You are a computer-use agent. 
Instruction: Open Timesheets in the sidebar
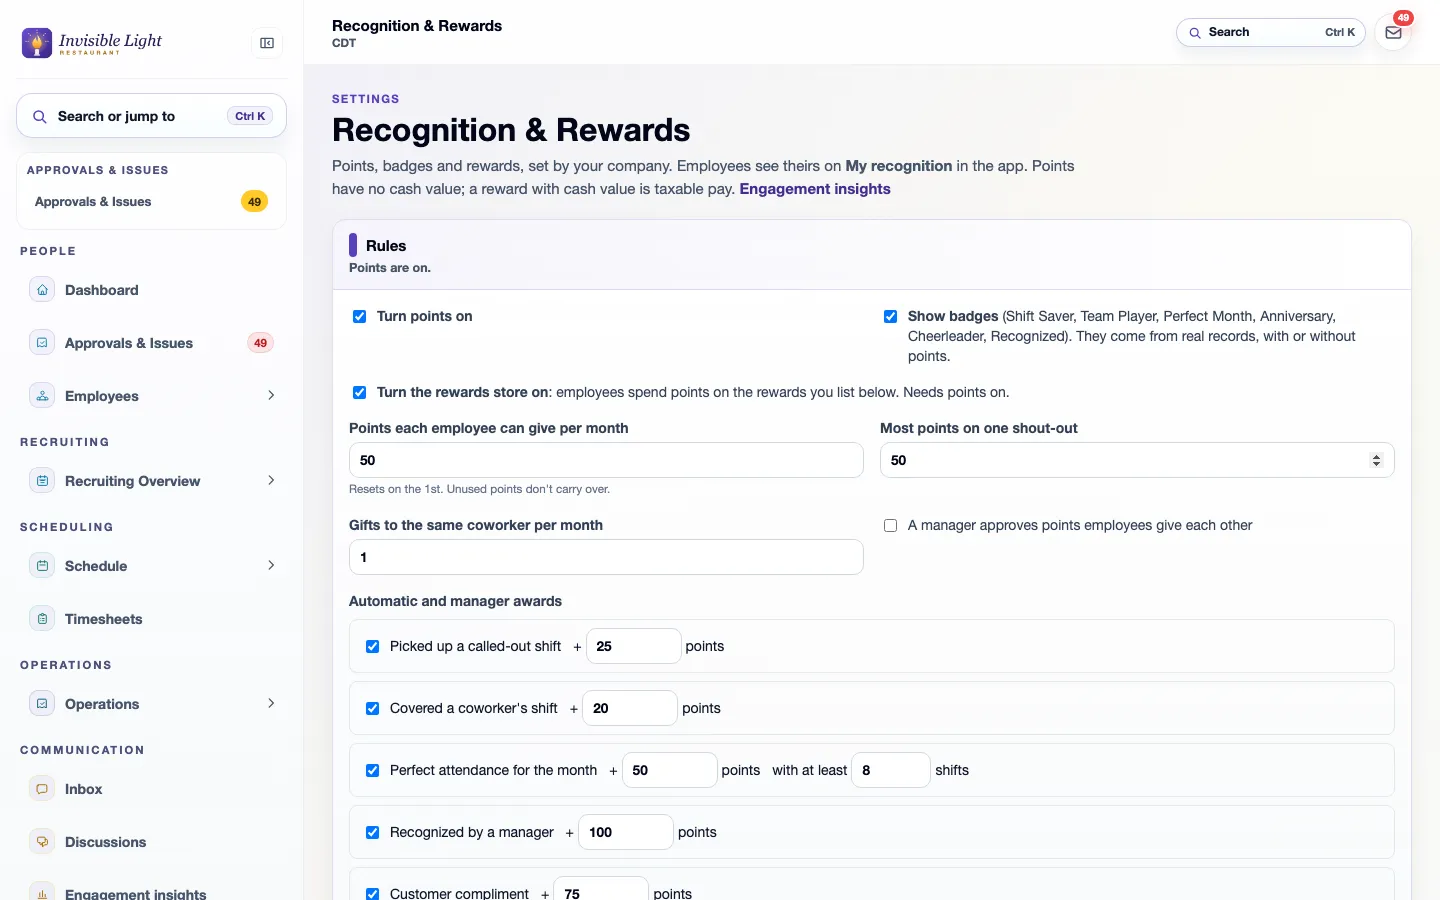151,619
